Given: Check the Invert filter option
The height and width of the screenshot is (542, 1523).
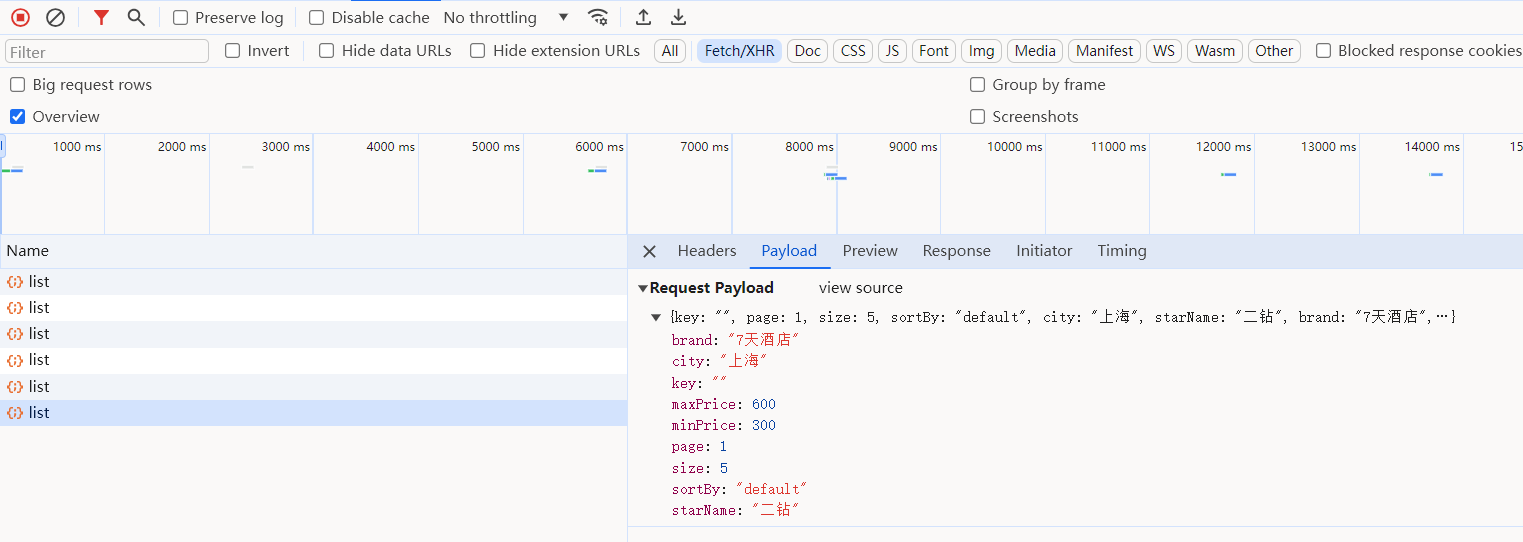Looking at the screenshot, I should click(x=232, y=51).
